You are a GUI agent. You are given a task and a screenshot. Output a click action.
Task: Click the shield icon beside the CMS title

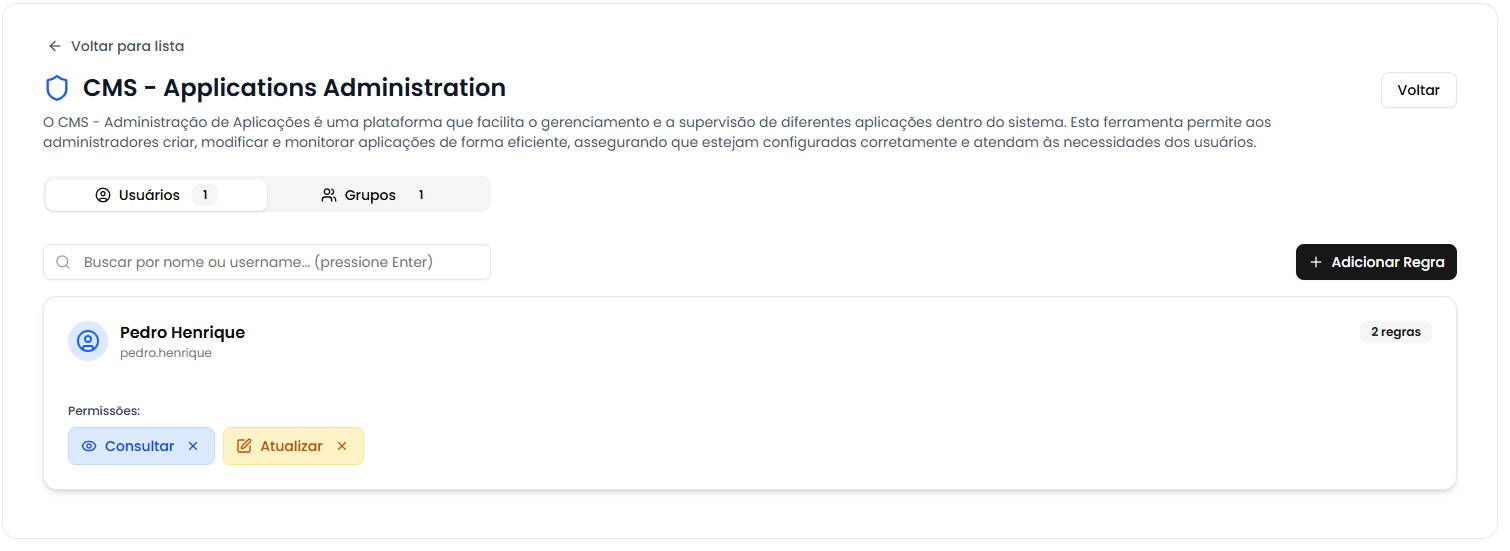coord(57,88)
